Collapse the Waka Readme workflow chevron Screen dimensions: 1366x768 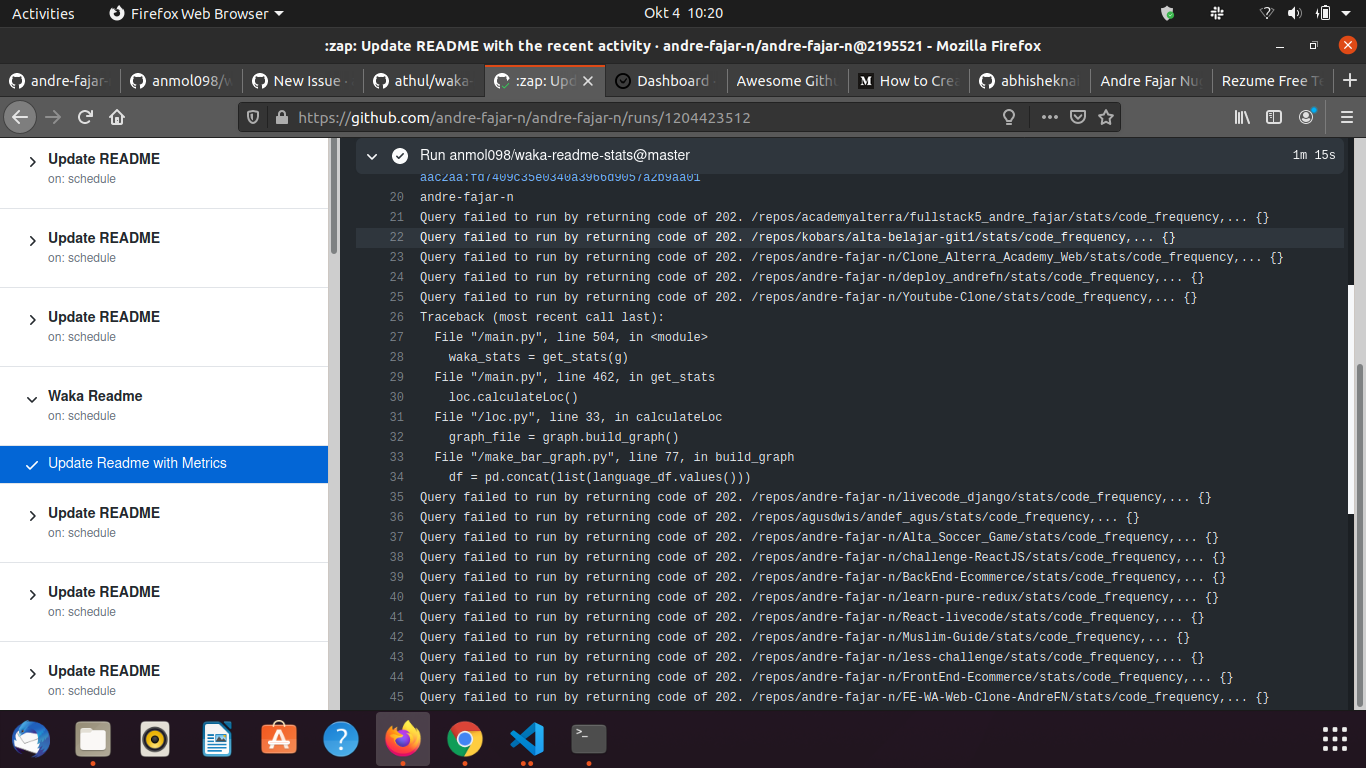pyautogui.click(x=31, y=398)
